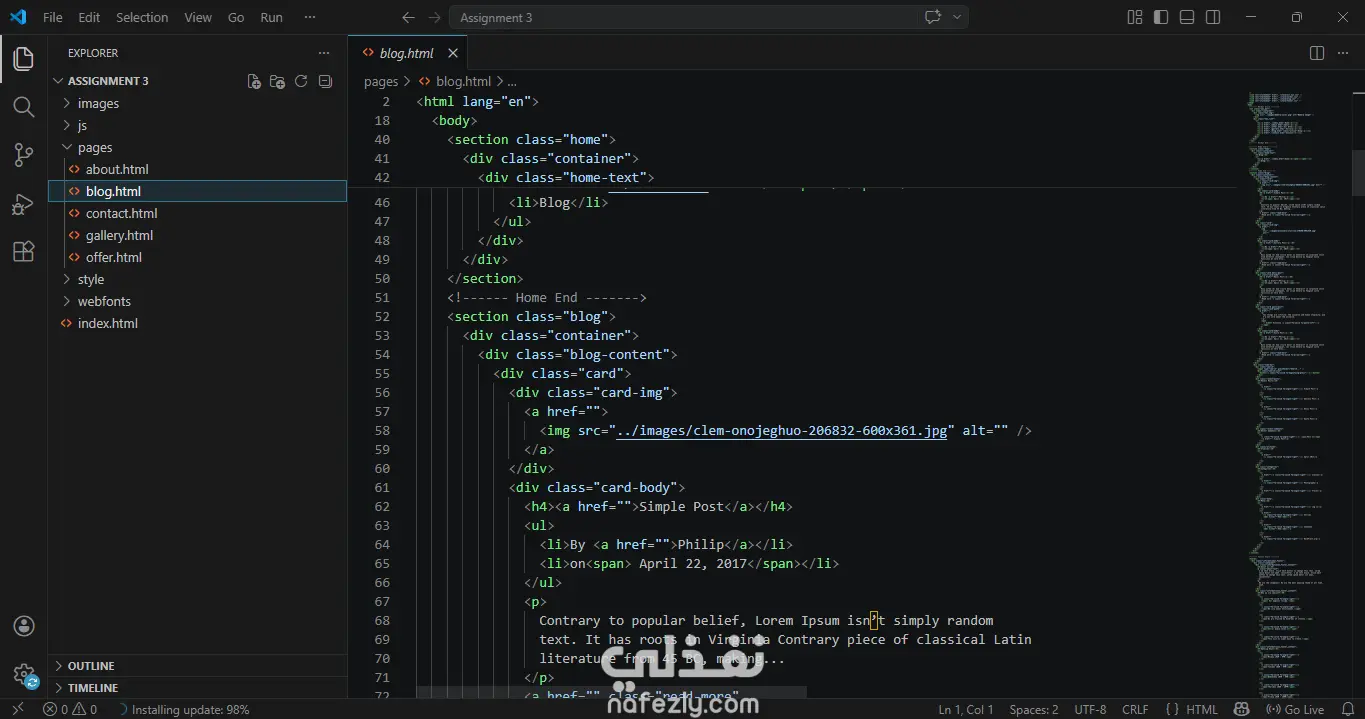1365x719 pixels.
Task: Select the blog.html editor tab
Action: pos(407,53)
